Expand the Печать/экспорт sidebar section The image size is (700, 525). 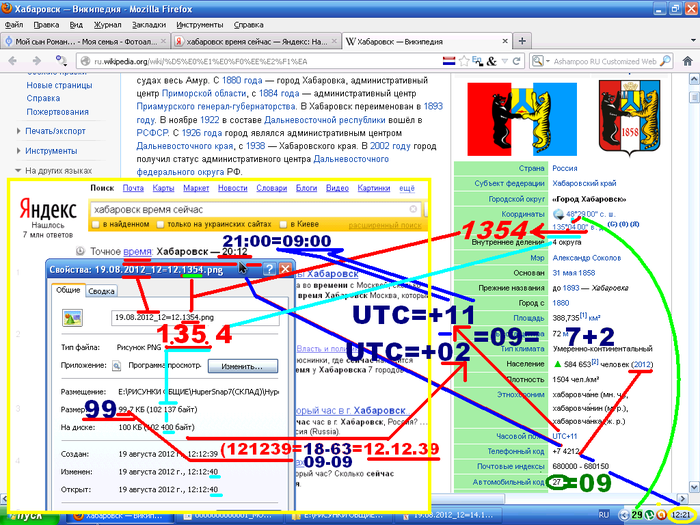point(18,131)
